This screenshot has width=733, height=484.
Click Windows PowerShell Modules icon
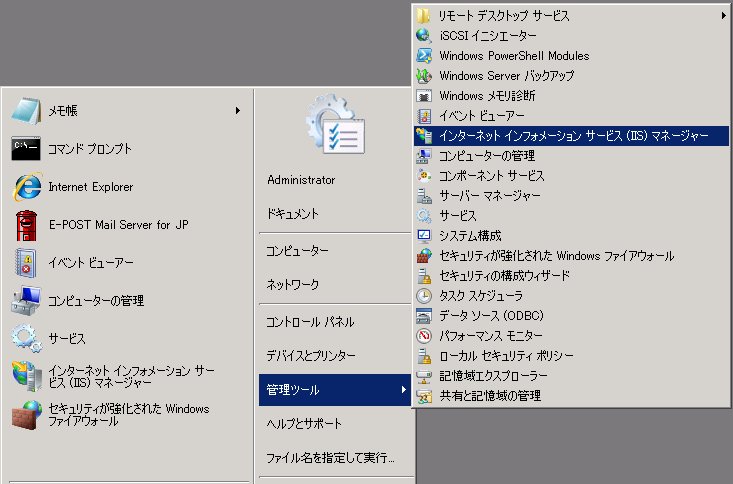click(424, 56)
